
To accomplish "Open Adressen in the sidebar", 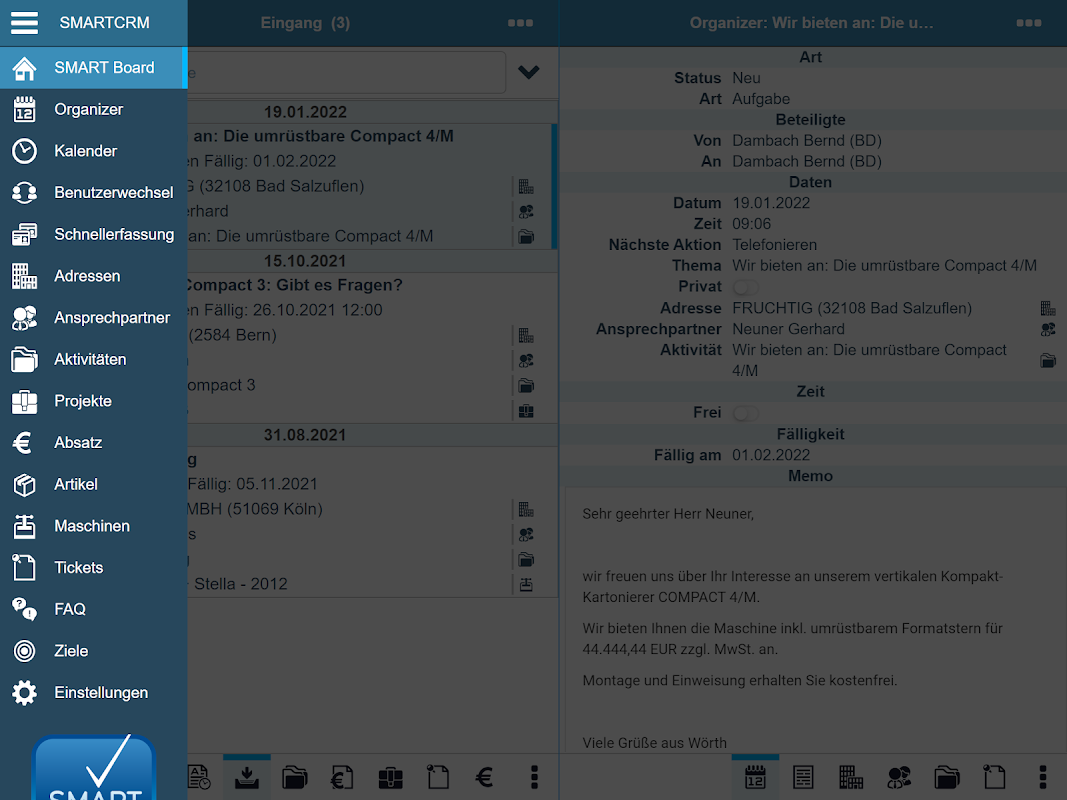I will click(93, 276).
